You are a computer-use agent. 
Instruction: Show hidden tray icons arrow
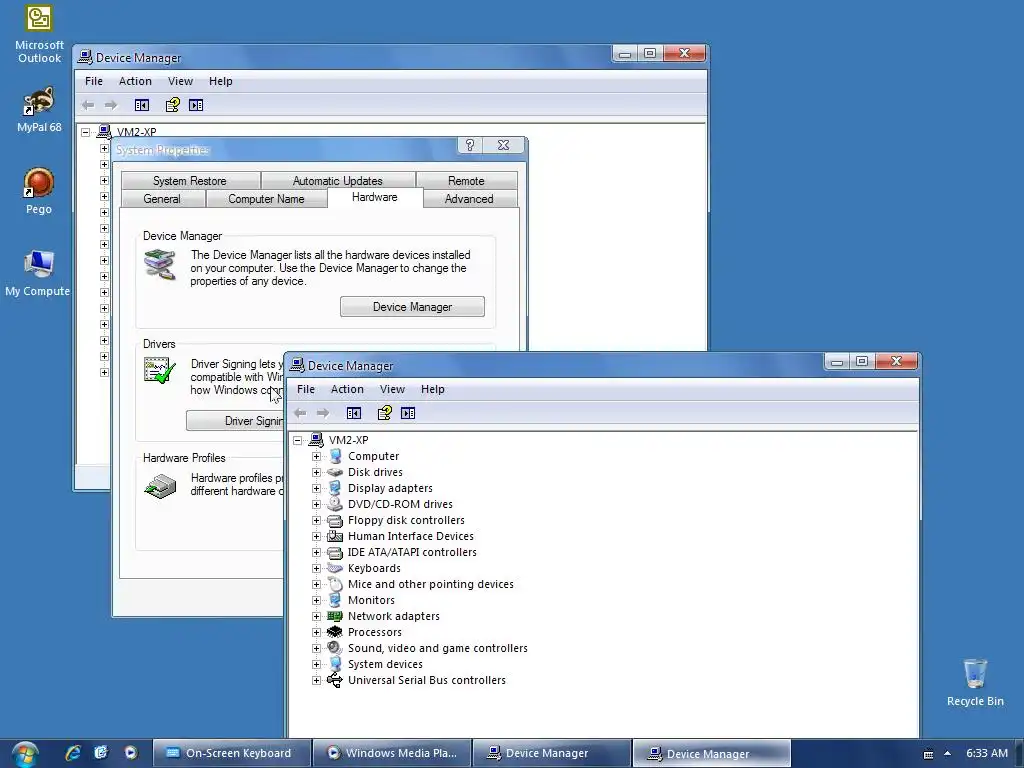(x=948, y=754)
